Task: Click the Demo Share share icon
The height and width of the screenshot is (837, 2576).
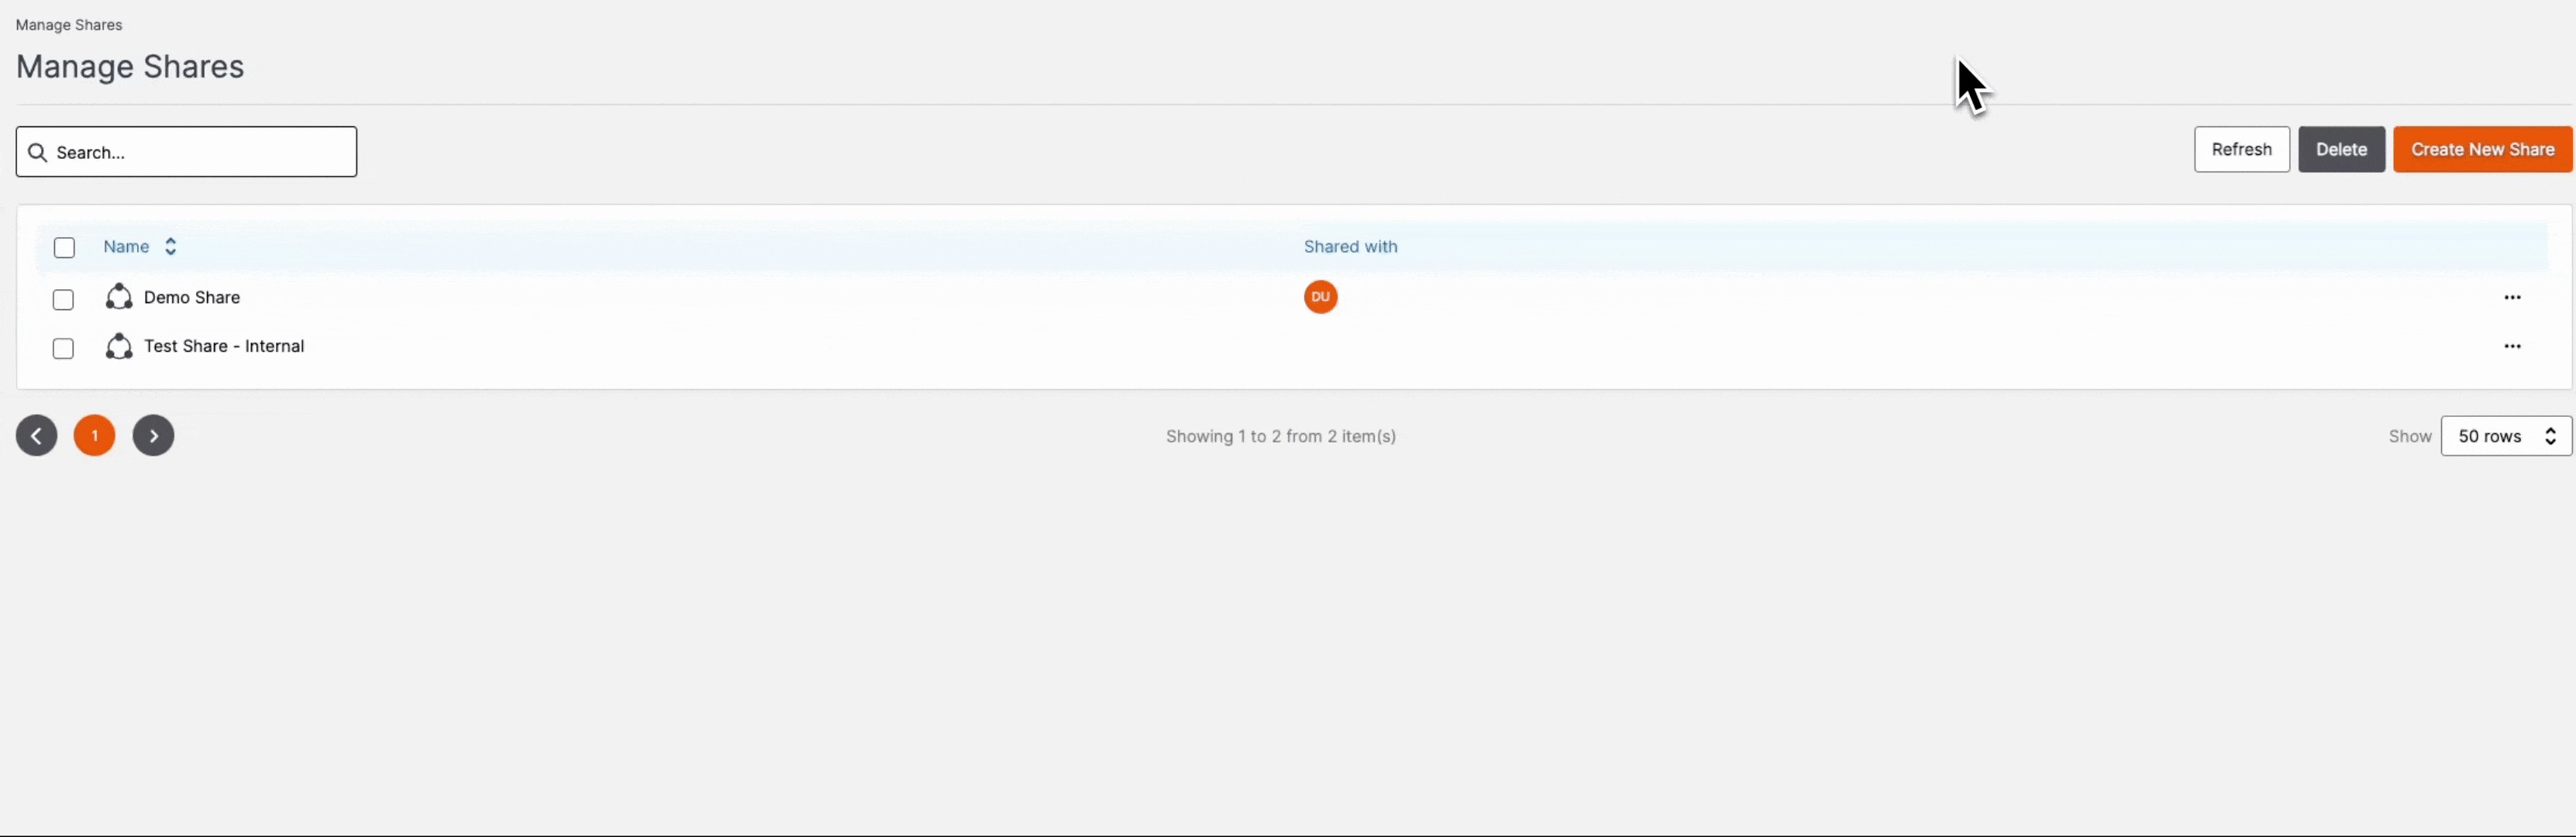Action: (x=119, y=297)
